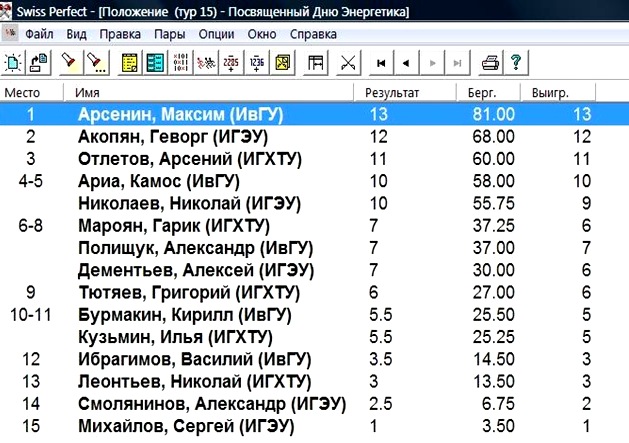
Task: Select row Ариа, Камос (ИвГУ)
Action: click(x=314, y=181)
